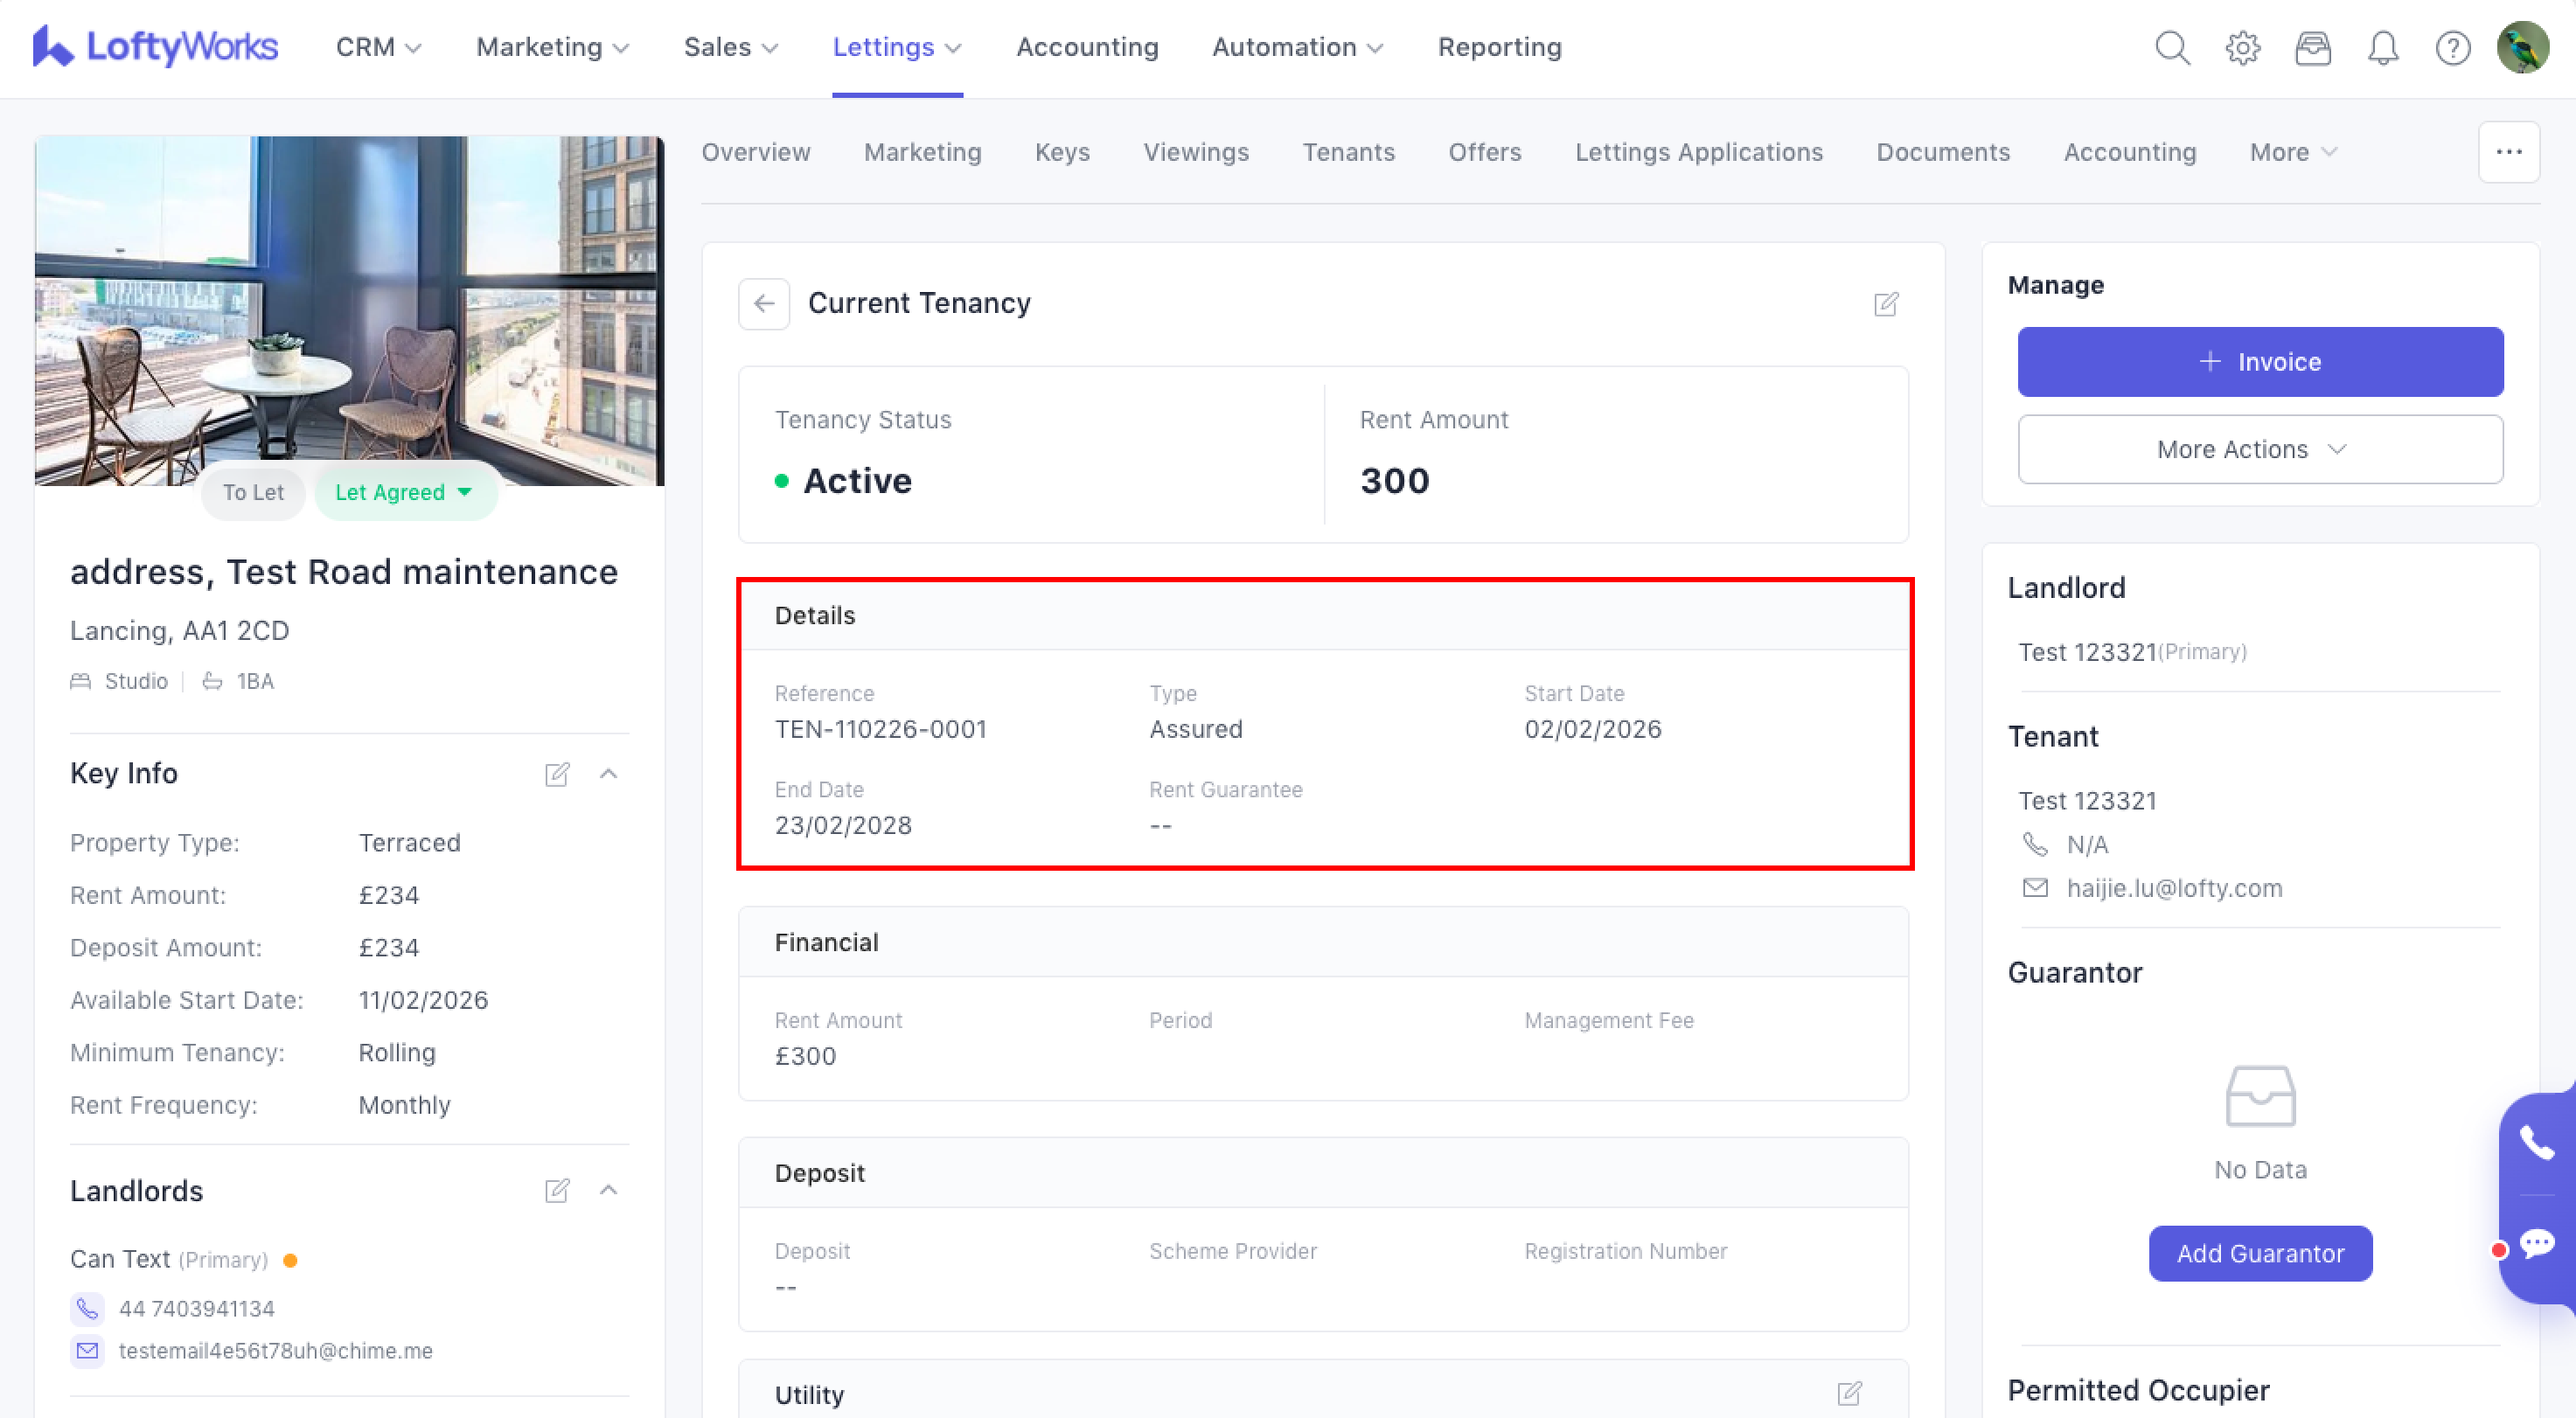The image size is (2576, 1418).
Task: Edit Key Info section pencil icon
Action: coord(557,774)
